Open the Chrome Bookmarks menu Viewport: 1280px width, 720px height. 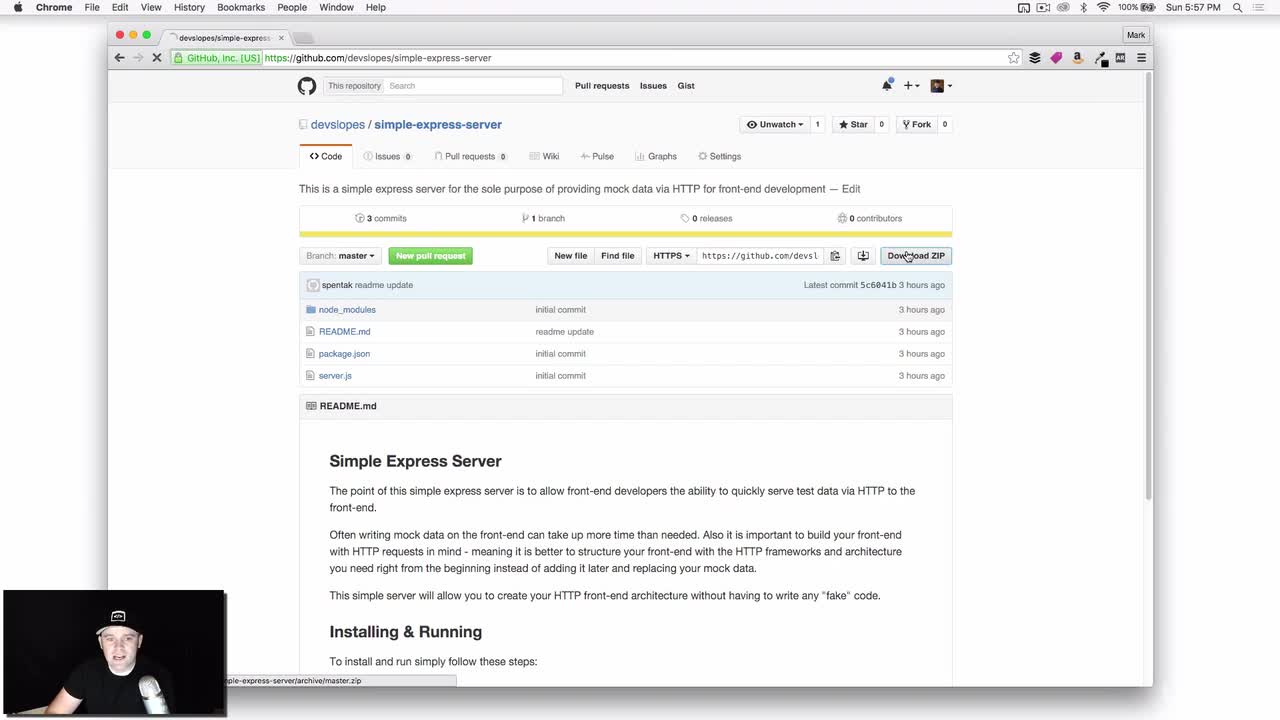coord(241,7)
